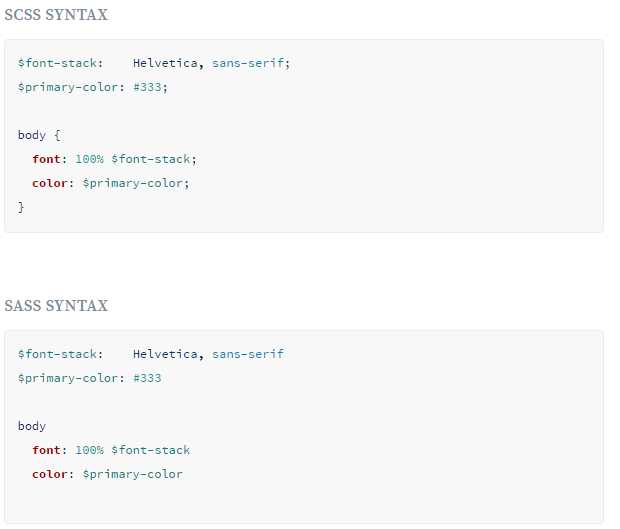Image resolution: width=620 pixels, height=529 pixels.
Task: Click $font-stack value in Sass font line
Action: click(150, 450)
